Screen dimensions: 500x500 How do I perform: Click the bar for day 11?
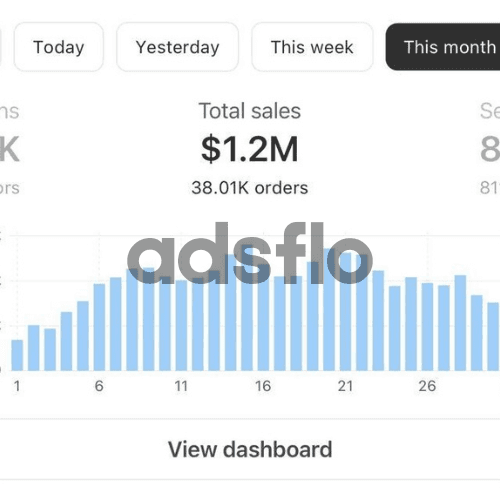[x=181, y=325]
